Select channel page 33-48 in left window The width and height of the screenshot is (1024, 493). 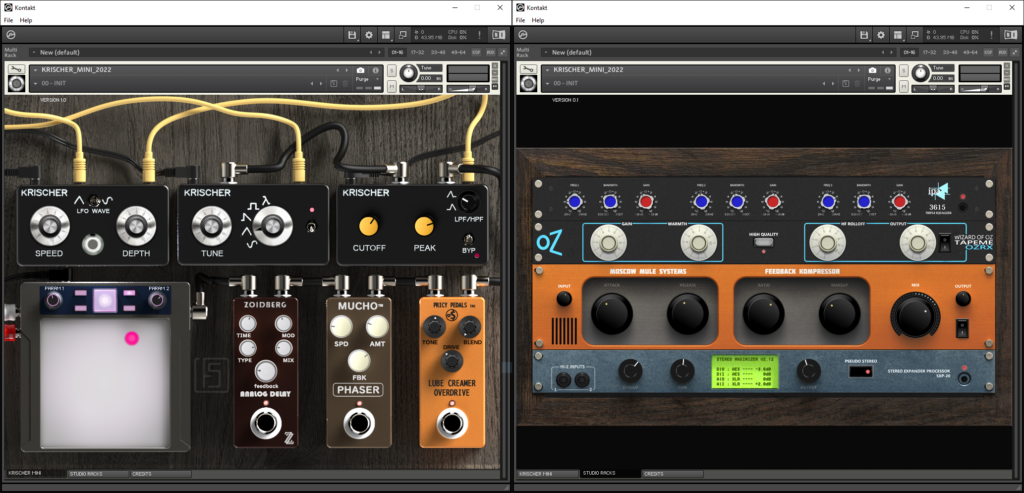click(438, 52)
